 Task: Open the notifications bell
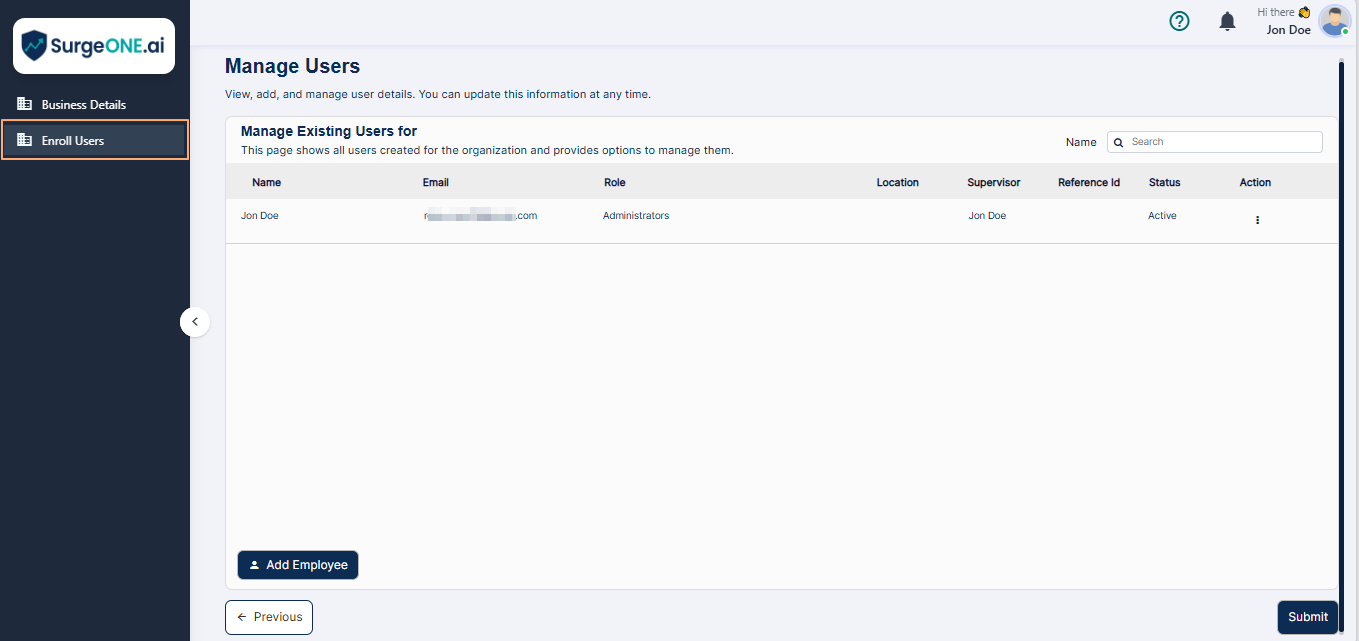click(x=1227, y=21)
